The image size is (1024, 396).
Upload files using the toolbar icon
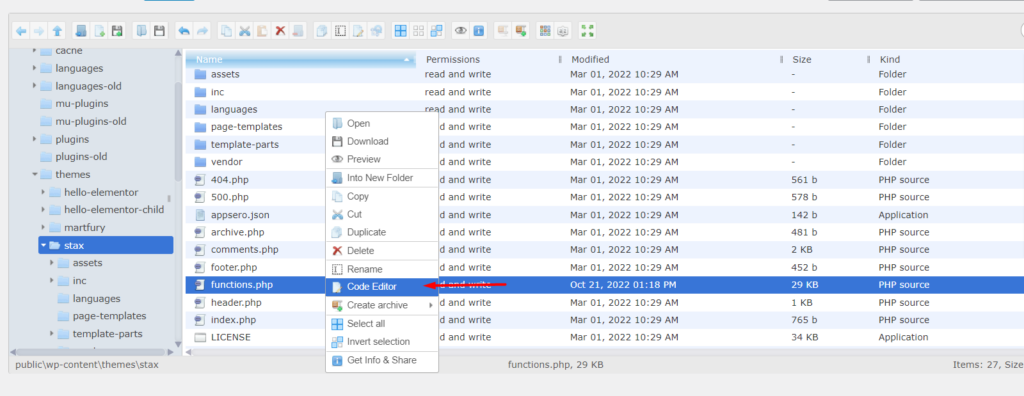point(118,30)
